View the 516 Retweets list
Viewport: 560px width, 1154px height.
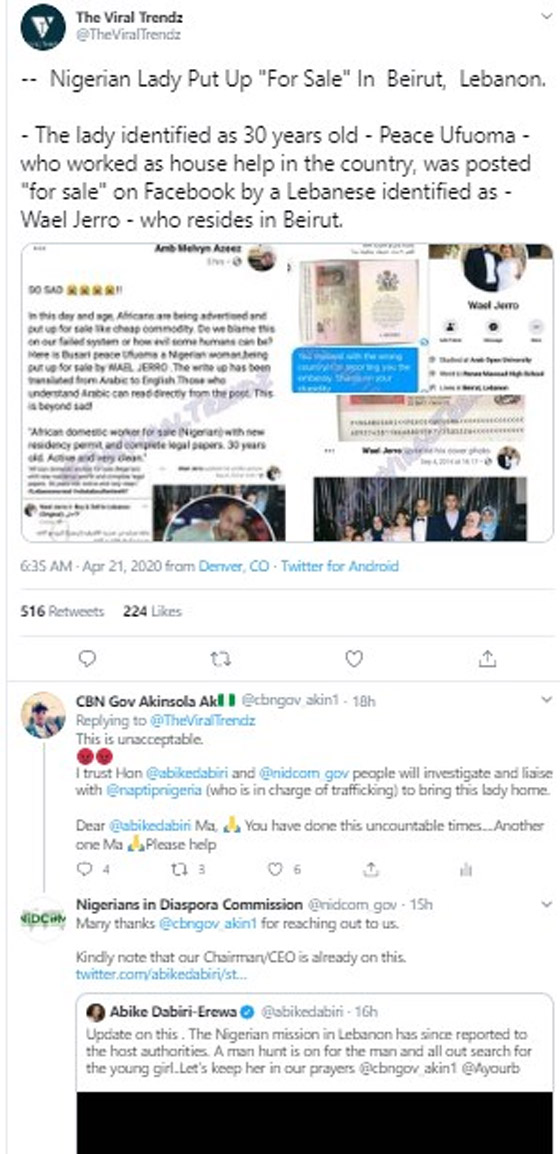[62, 612]
